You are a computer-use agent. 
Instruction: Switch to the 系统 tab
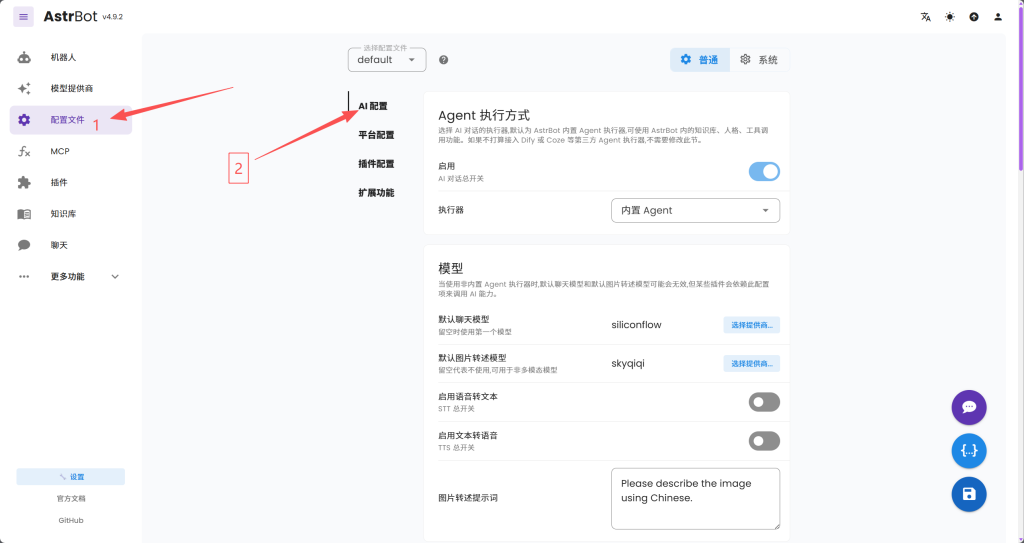(758, 60)
